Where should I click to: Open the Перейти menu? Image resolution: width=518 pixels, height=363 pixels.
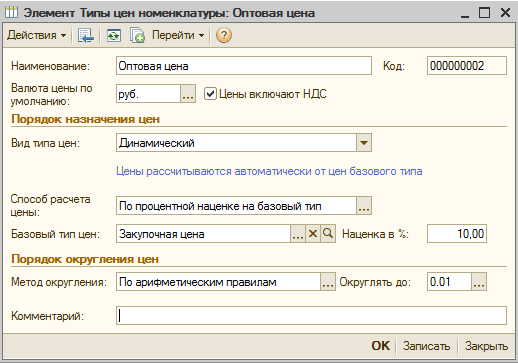click(x=178, y=35)
